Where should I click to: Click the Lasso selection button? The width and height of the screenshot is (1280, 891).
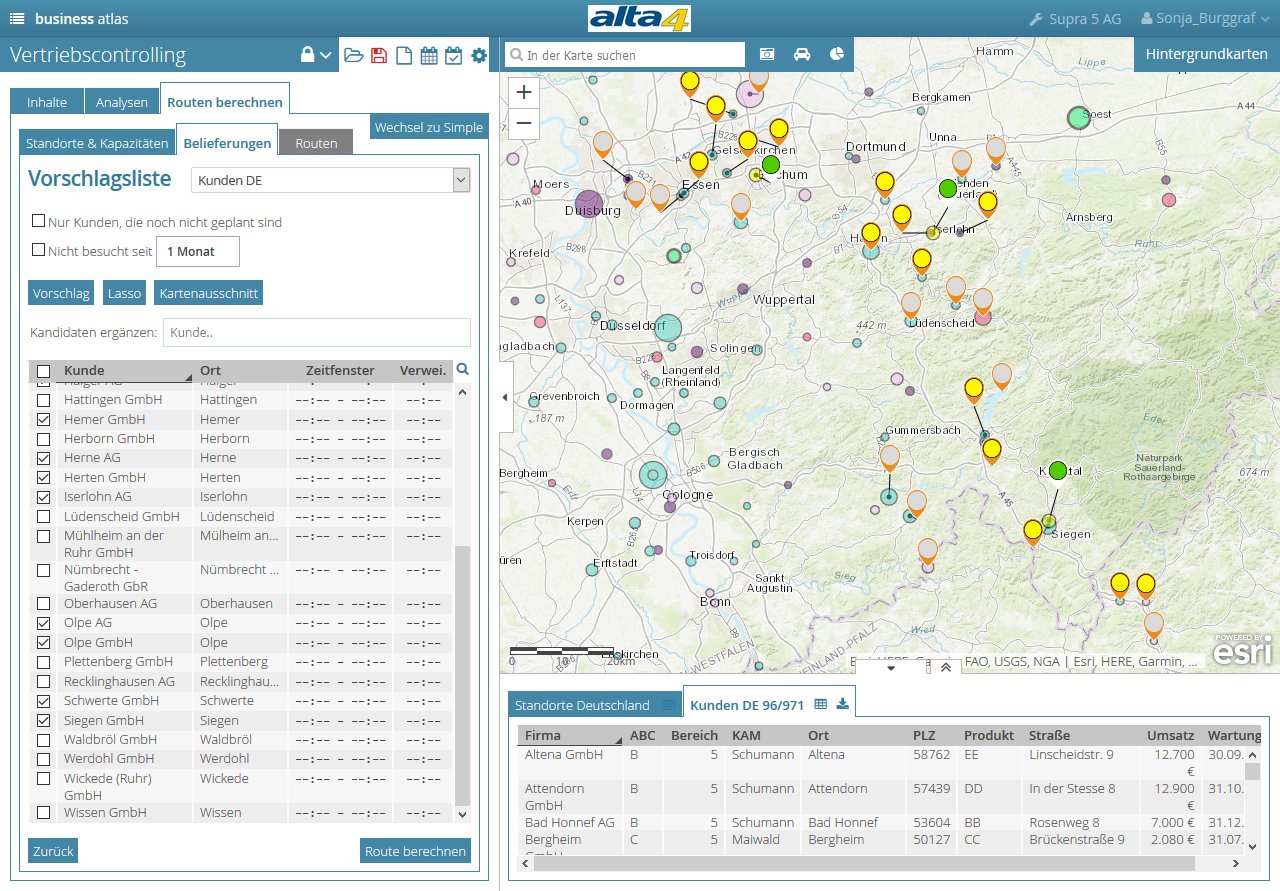click(124, 293)
